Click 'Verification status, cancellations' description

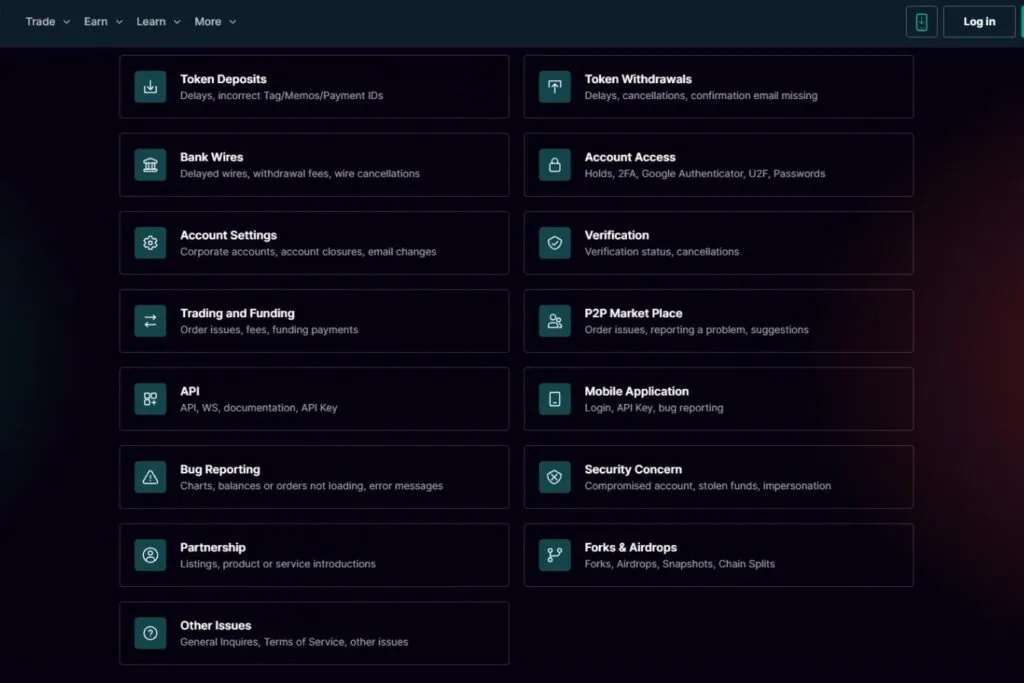pos(662,251)
